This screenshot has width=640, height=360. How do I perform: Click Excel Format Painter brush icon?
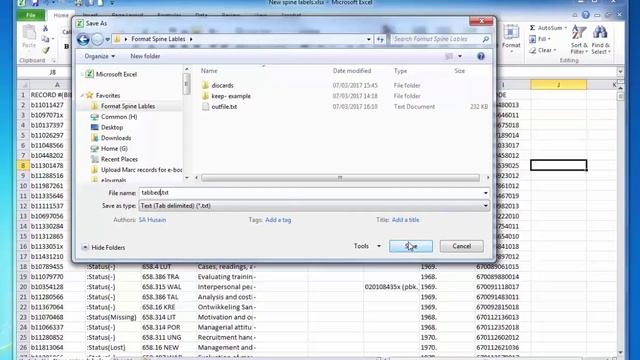click(45, 50)
